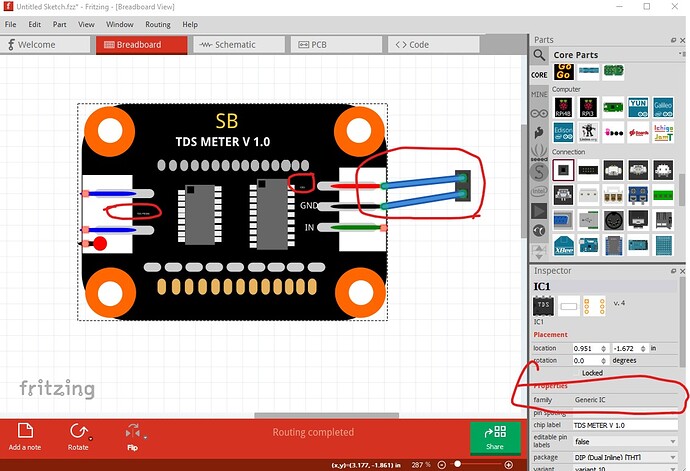Open the Intel parts bin
Viewport: 690px width, 471px height.
tap(539, 191)
